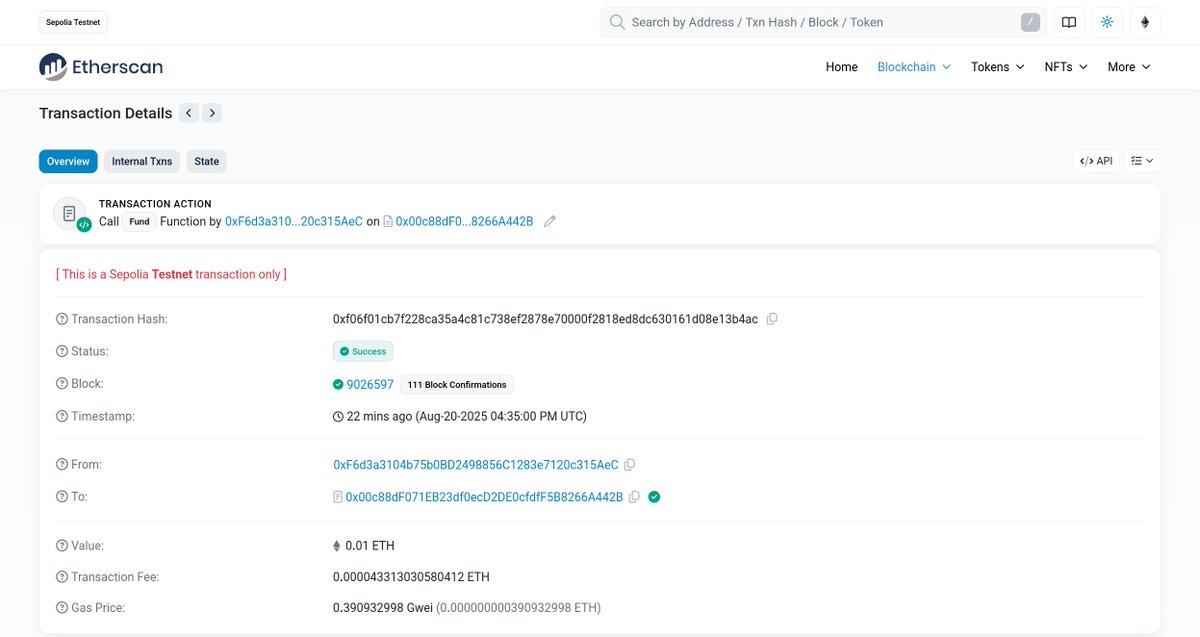This screenshot has width=1200, height=637.
Task: Click help icon beside Status
Action: [62, 352]
